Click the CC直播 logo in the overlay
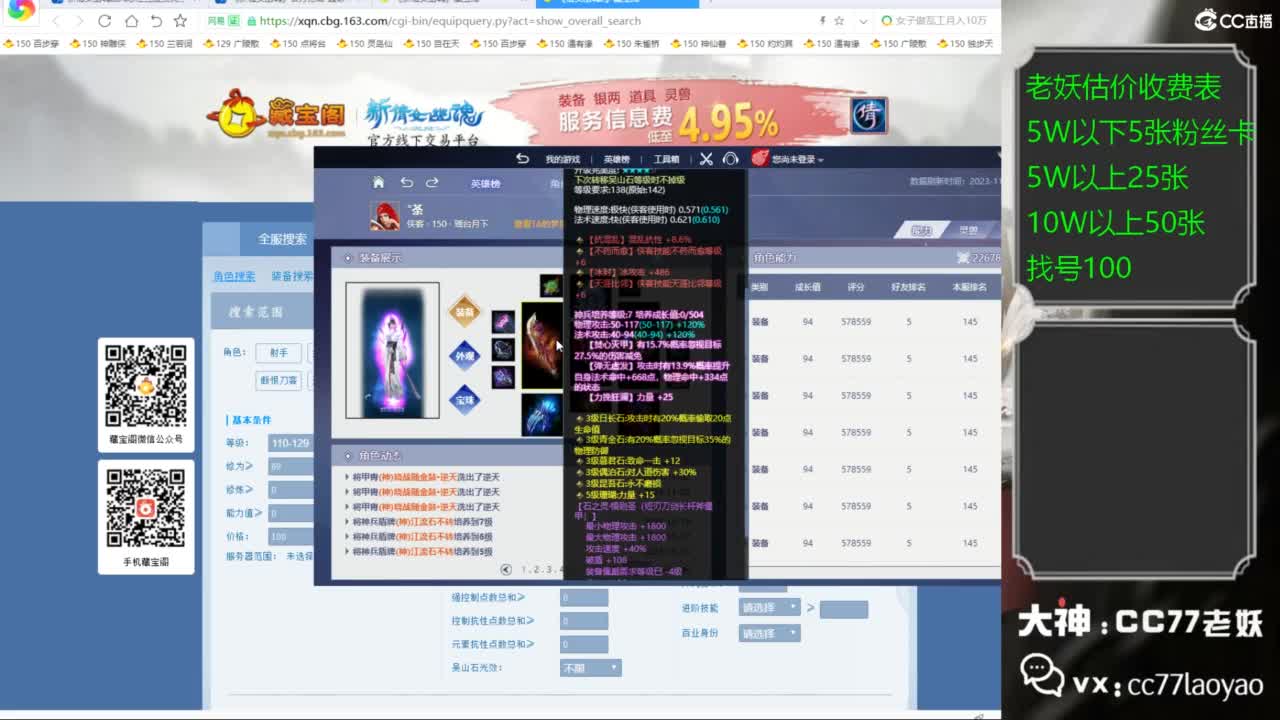This screenshot has height=720, width=1280. [1233, 20]
